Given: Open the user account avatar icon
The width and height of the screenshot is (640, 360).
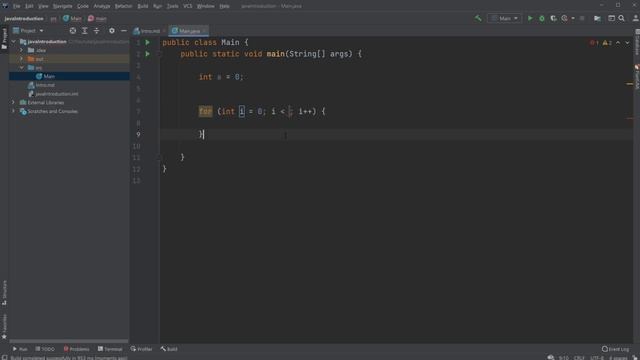Looking at the screenshot, I should click(x=635, y=18).
